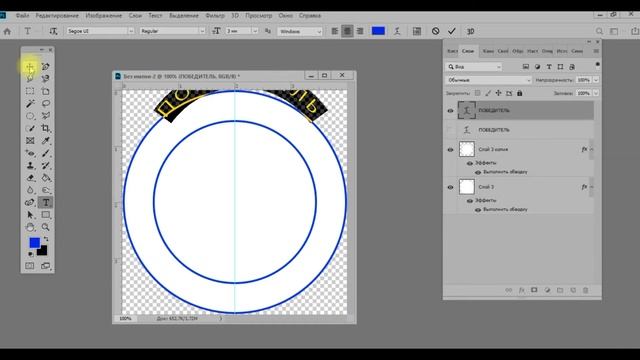Open the layer filter Вид dropdown
Viewport: 640px width, 360px height.
pyautogui.click(x=474, y=67)
